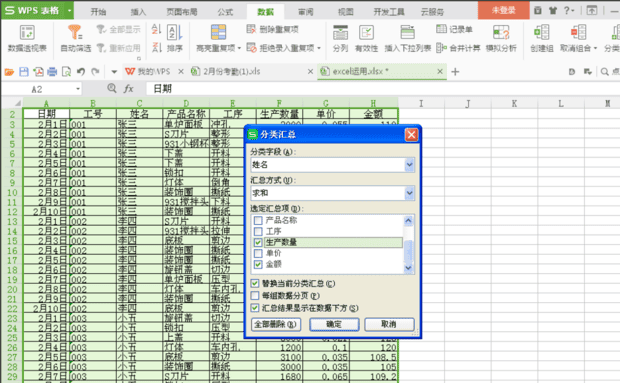
Task: Open the name box dropdown for A2
Action: click(x=78, y=89)
